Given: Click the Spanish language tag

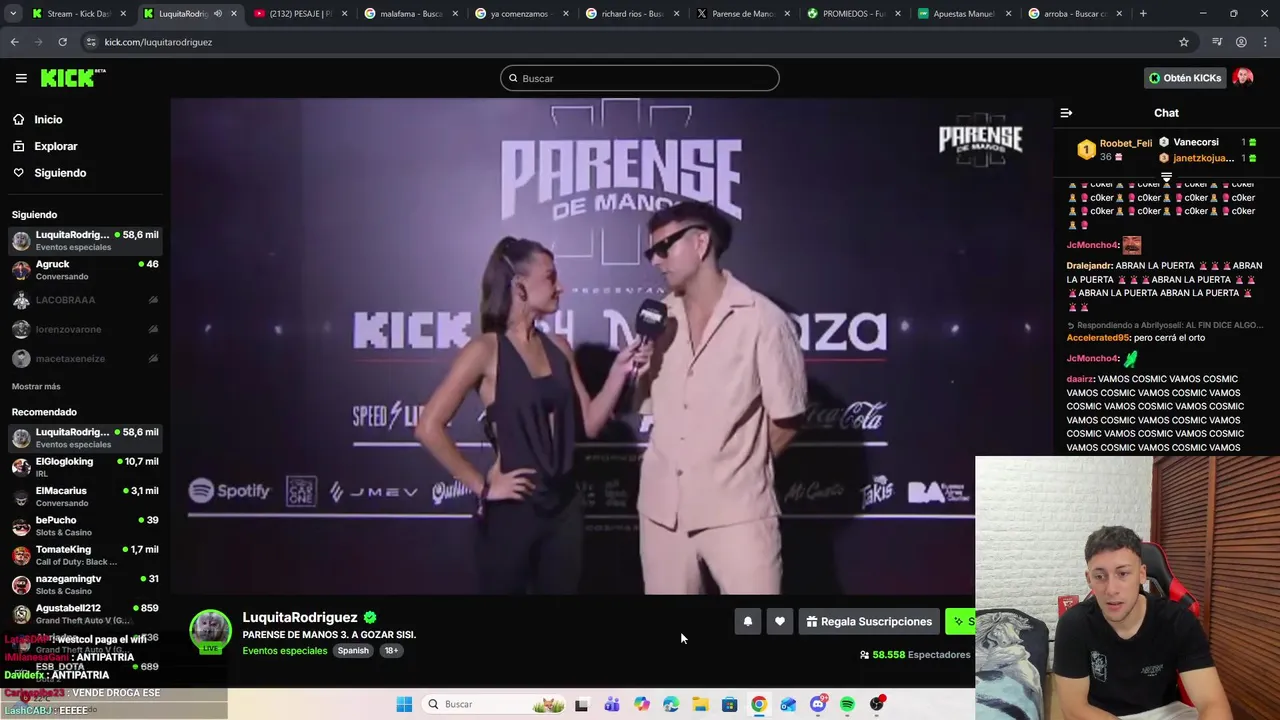Looking at the screenshot, I should pos(353,651).
